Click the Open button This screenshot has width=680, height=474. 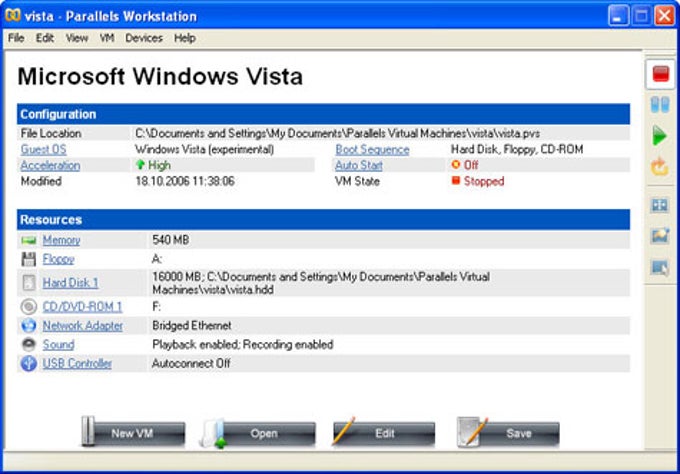pos(258,433)
